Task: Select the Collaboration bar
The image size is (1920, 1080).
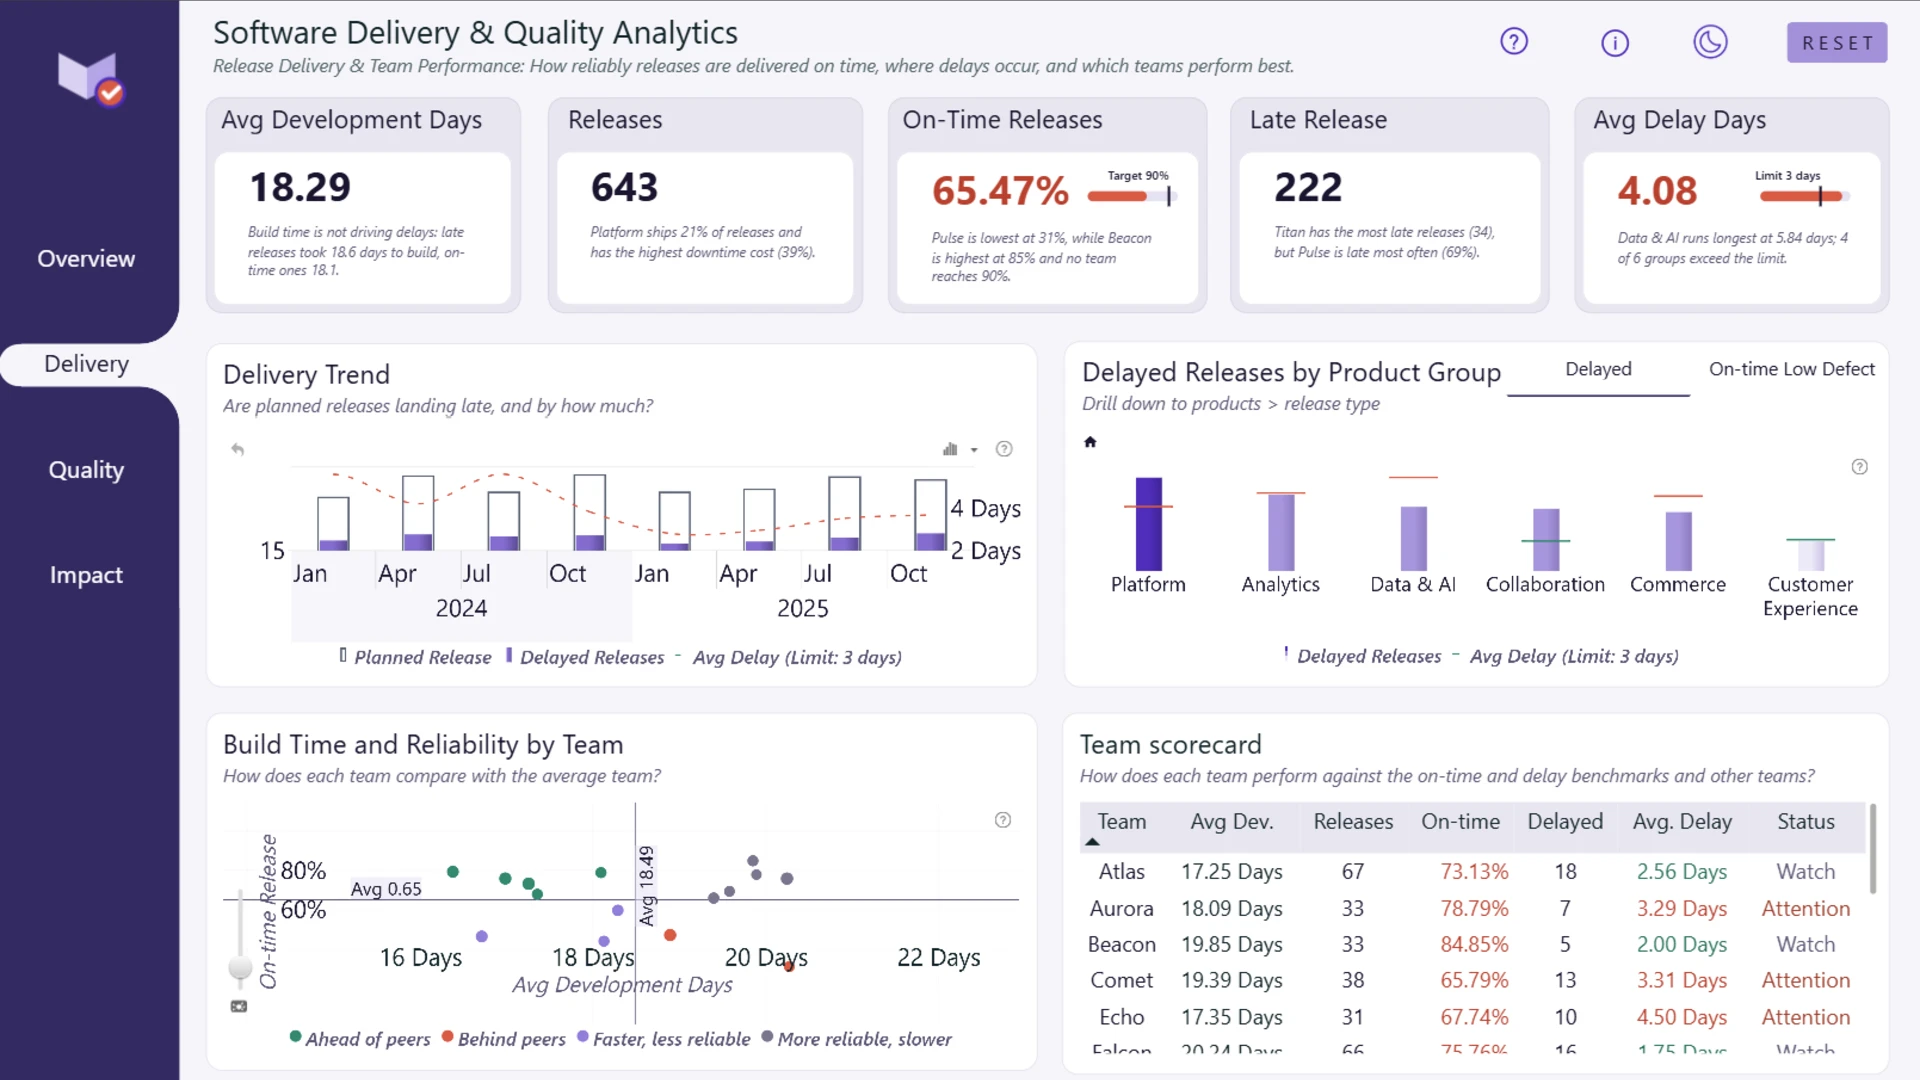Action: coord(1546,540)
